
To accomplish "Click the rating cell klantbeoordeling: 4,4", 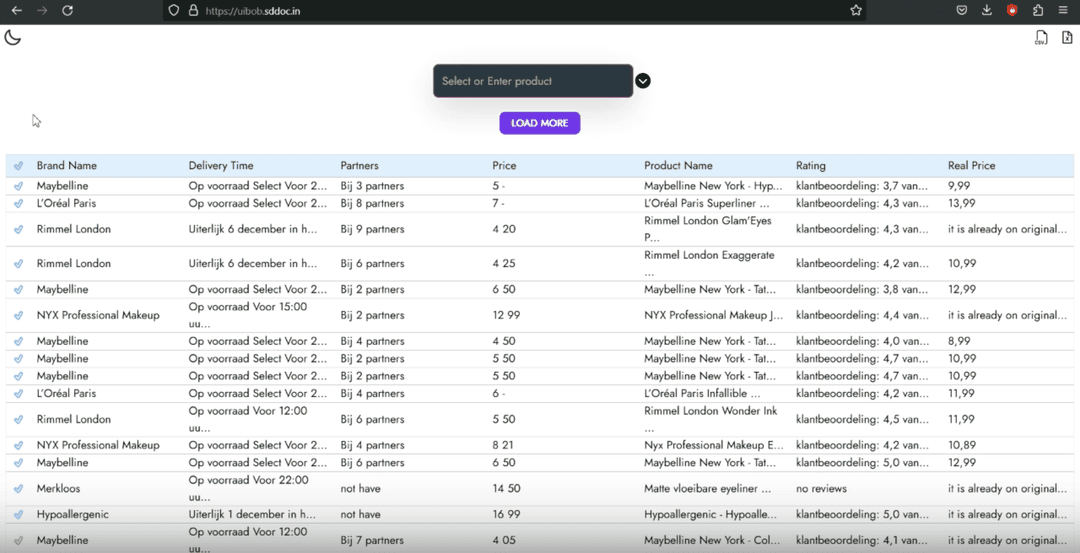I will tap(862, 315).
